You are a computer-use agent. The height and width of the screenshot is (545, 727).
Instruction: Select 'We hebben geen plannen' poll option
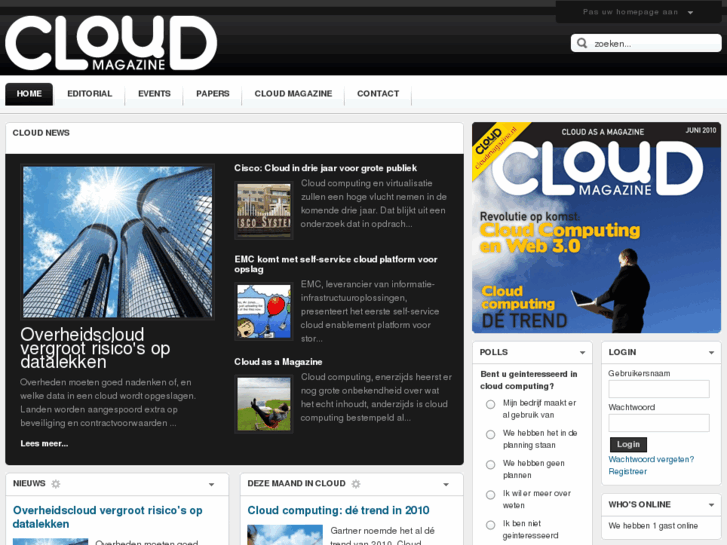491,465
